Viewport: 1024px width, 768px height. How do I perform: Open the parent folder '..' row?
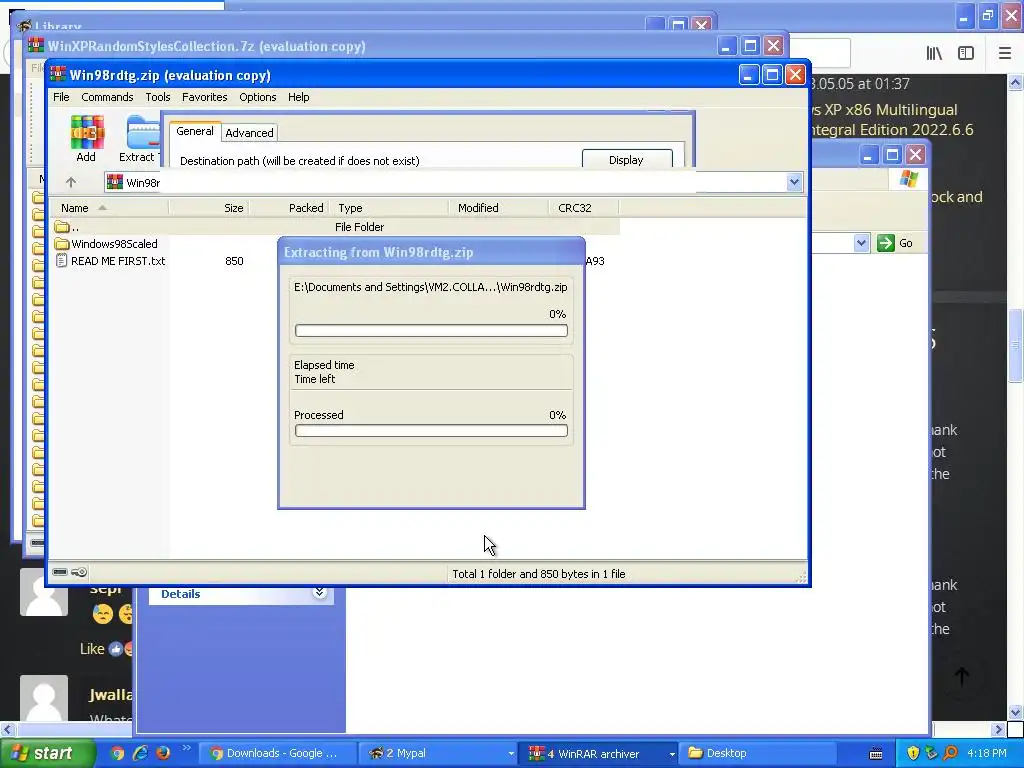336,227
